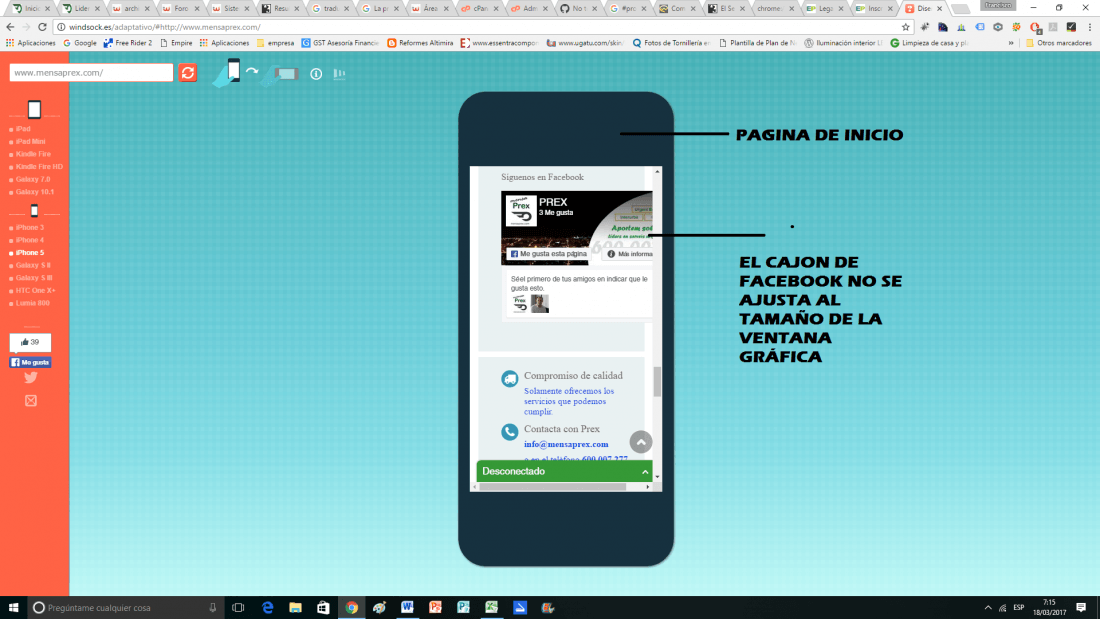The height and width of the screenshot is (619, 1100).
Task: Select iPhone 5 device preview
Action: click(29, 253)
